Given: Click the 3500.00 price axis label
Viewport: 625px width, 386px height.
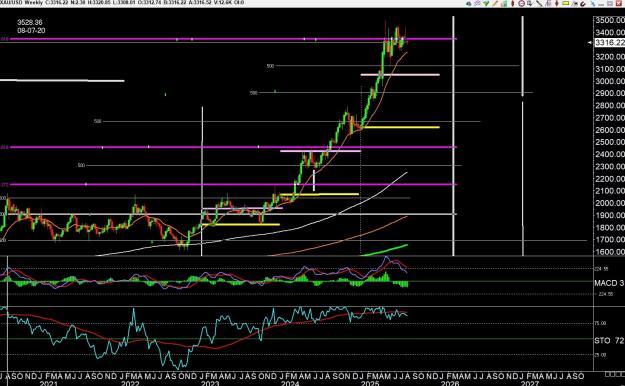Looking at the screenshot, I should pos(610,20).
